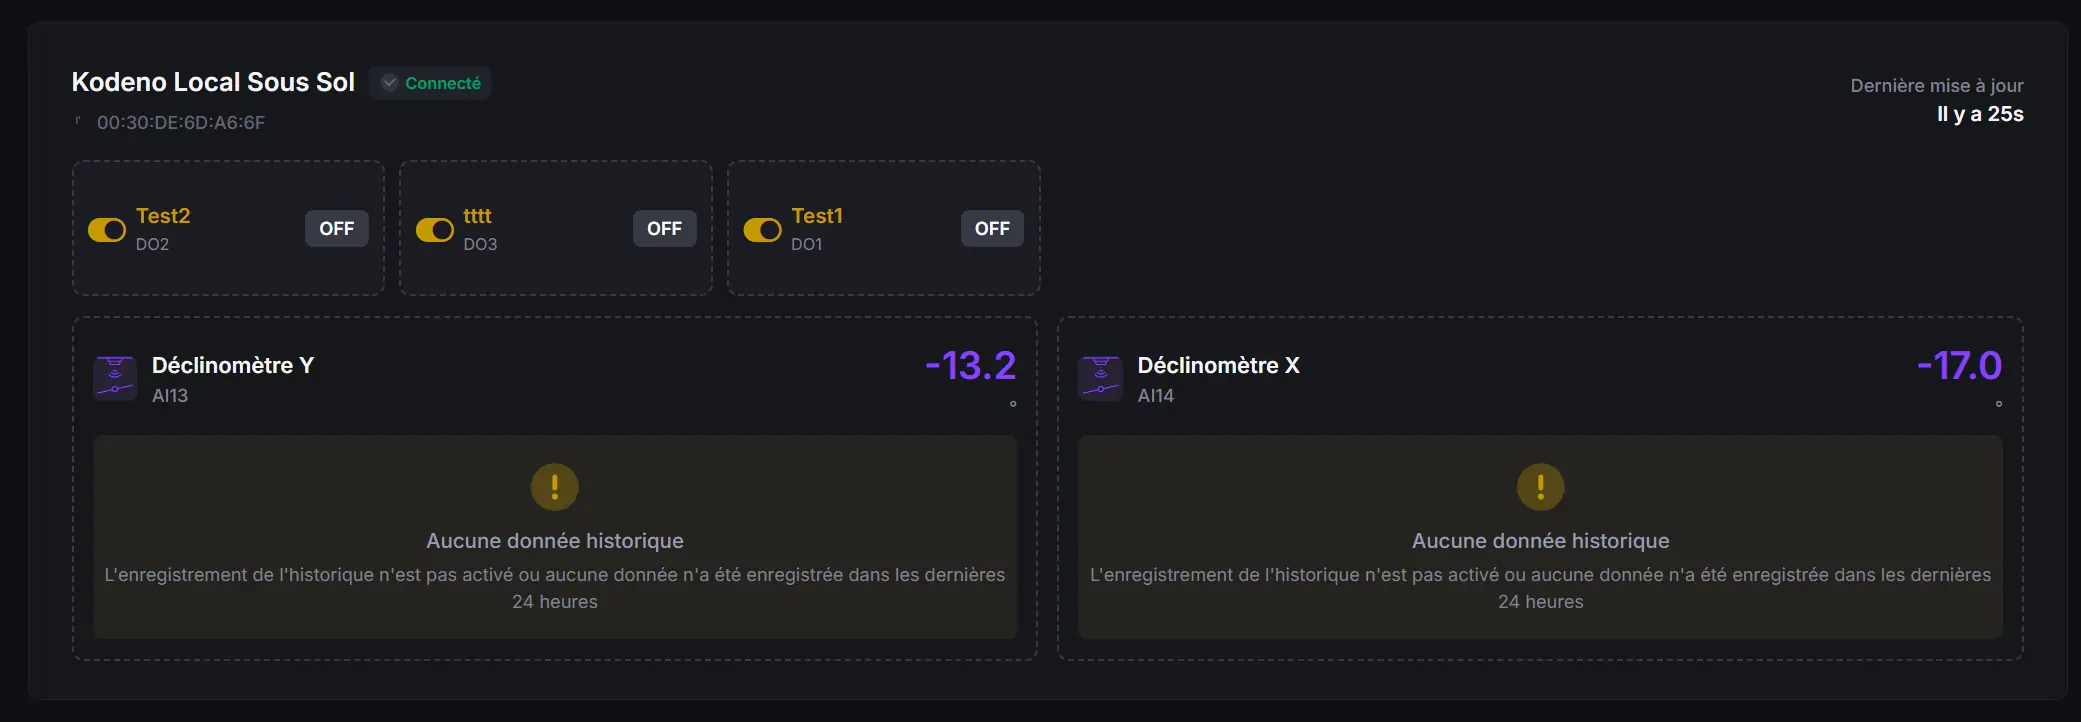2081x722 pixels.
Task: Click the small icon beside the MAC address
Action: click(78, 121)
